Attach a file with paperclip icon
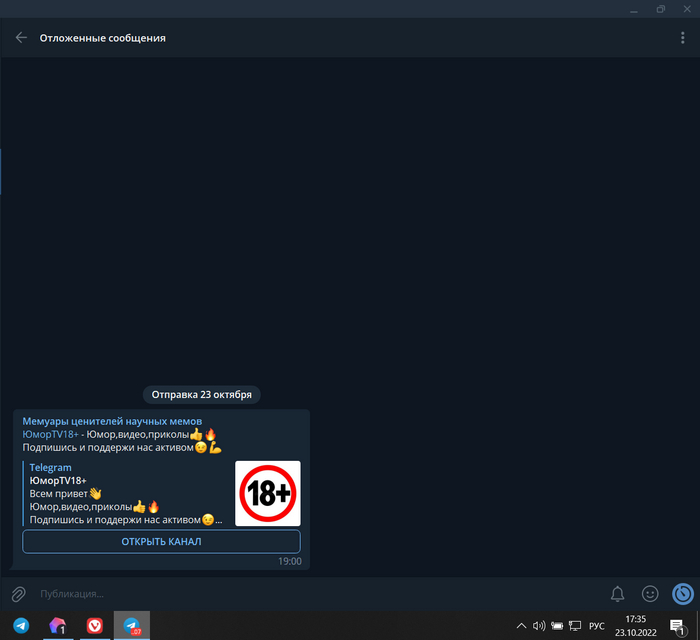 (18, 594)
